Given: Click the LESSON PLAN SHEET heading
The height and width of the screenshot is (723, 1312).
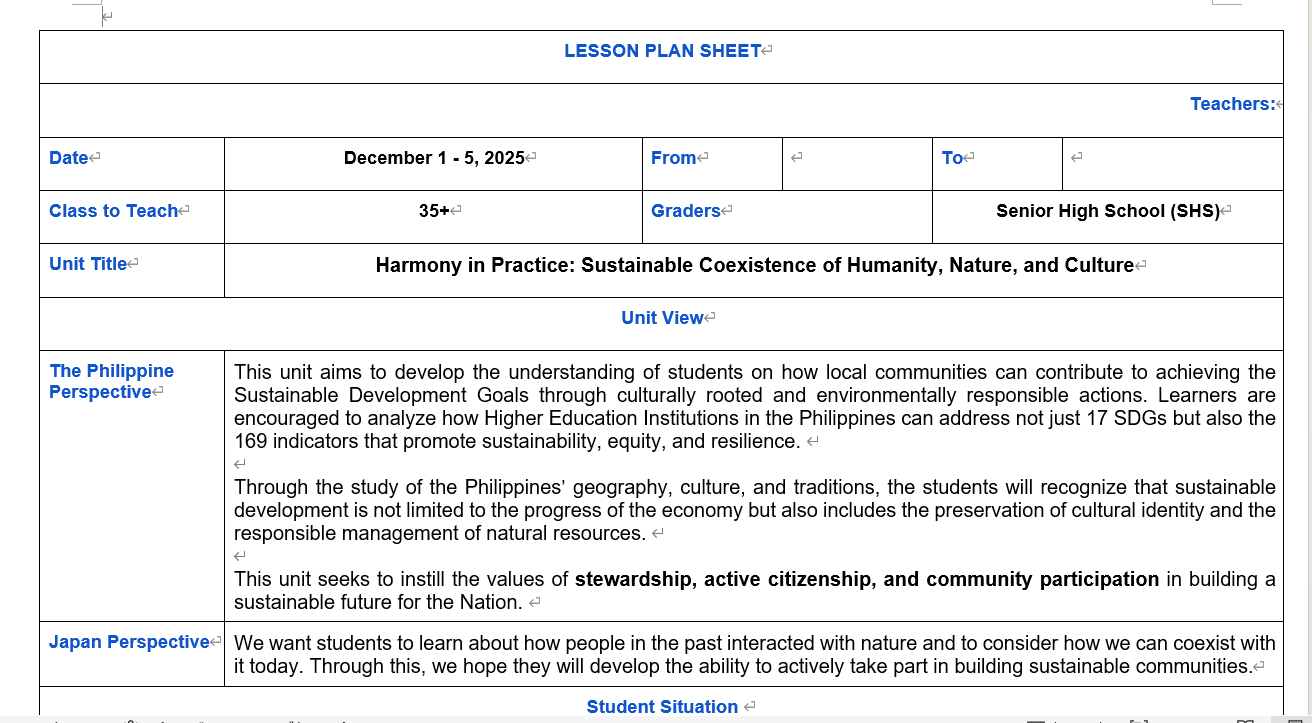Looking at the screenshot, I should pos(662,51).
